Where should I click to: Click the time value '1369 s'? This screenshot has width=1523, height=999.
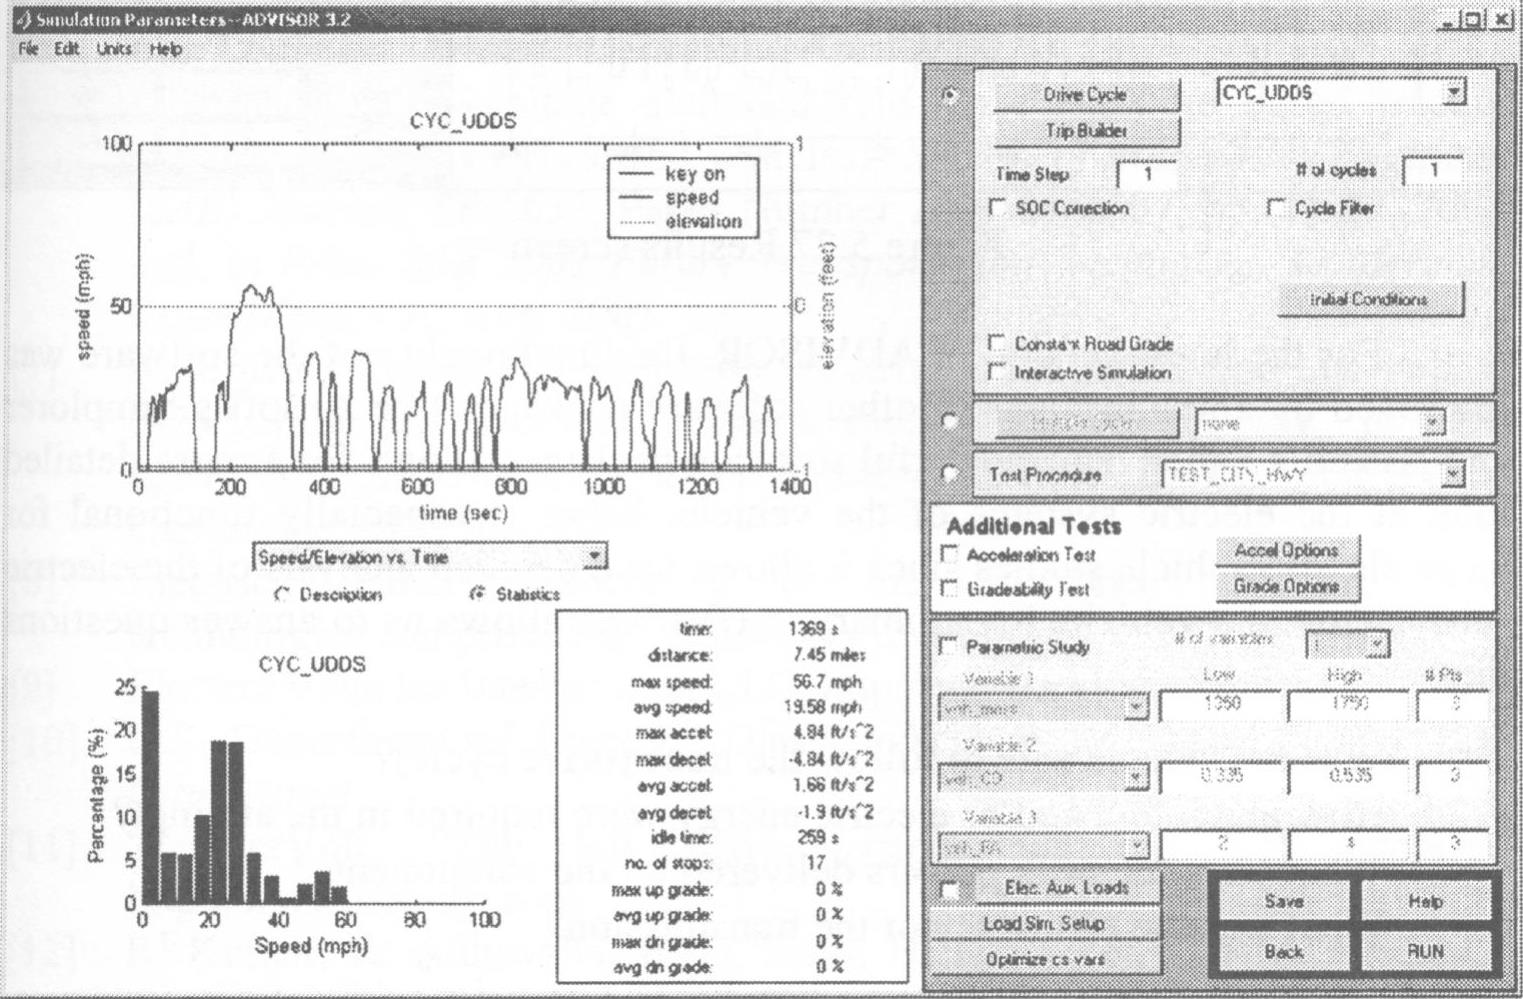click(x=813, y=629)
